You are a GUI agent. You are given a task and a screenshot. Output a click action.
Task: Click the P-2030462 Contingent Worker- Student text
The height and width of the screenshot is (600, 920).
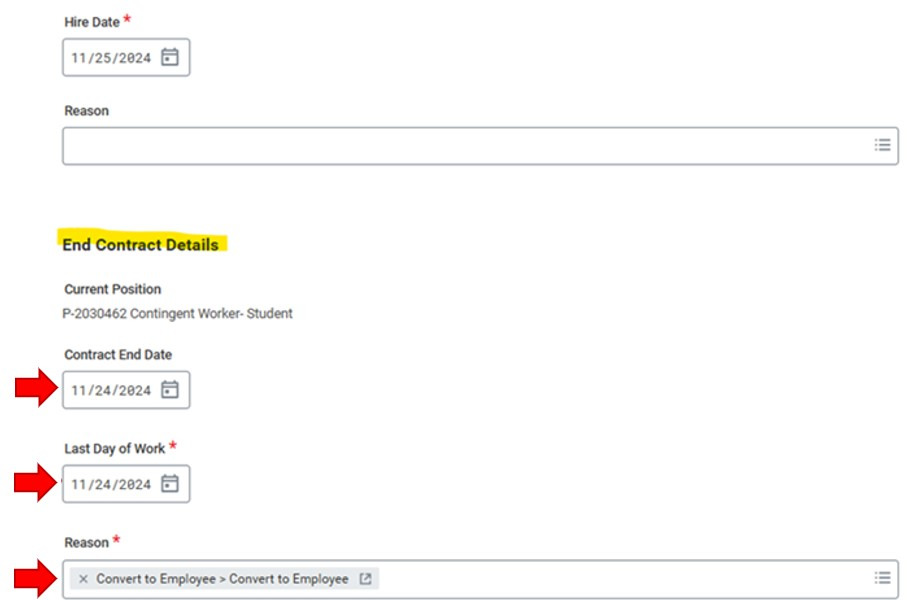[x=177, y=313]
